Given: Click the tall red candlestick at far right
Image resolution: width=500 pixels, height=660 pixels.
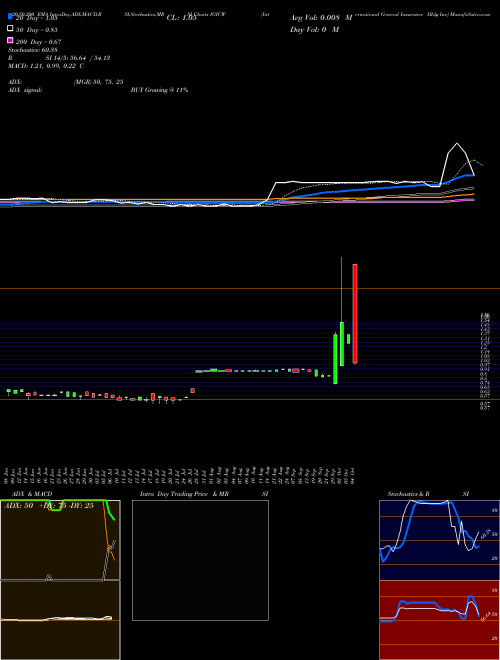Looking at the screenshot, I should 355,314.
